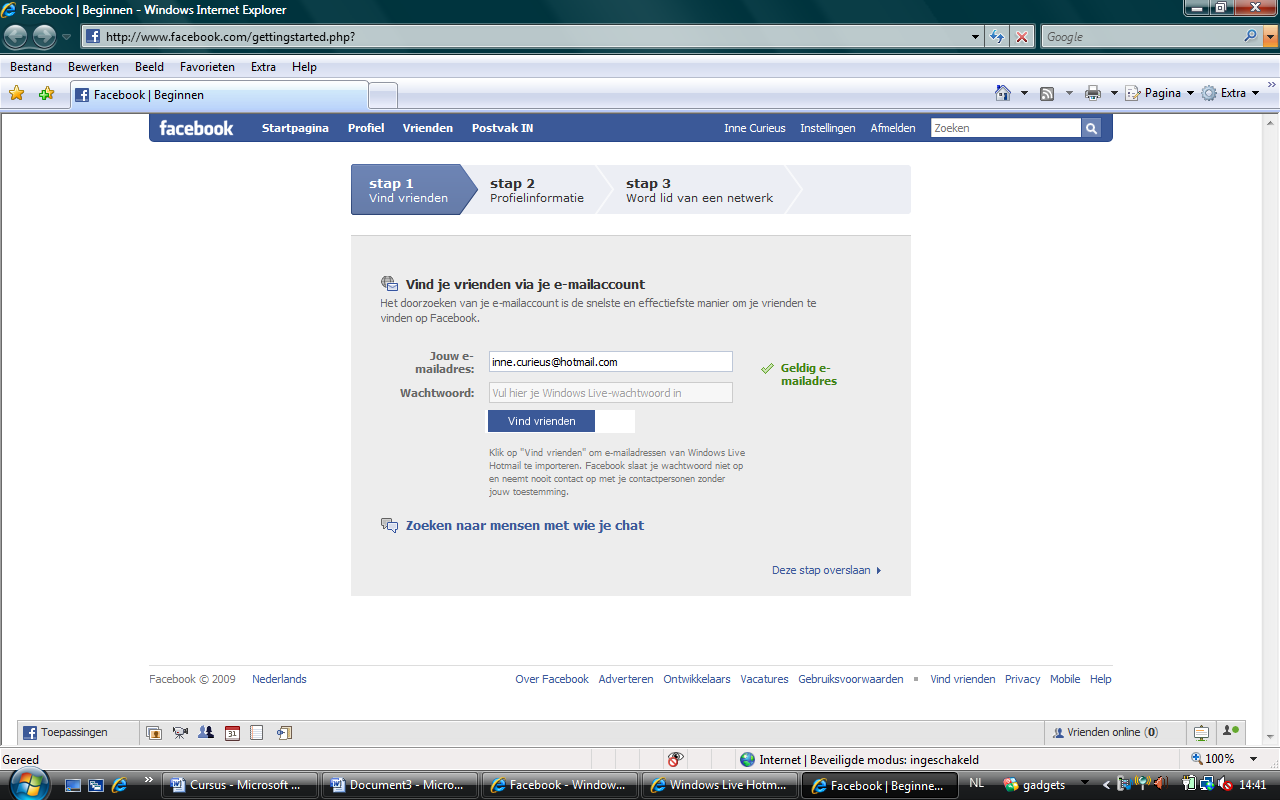The image size is (1280, 800).
Task: Click the Switch between windows quick launch icon
Action: point(96,785)
